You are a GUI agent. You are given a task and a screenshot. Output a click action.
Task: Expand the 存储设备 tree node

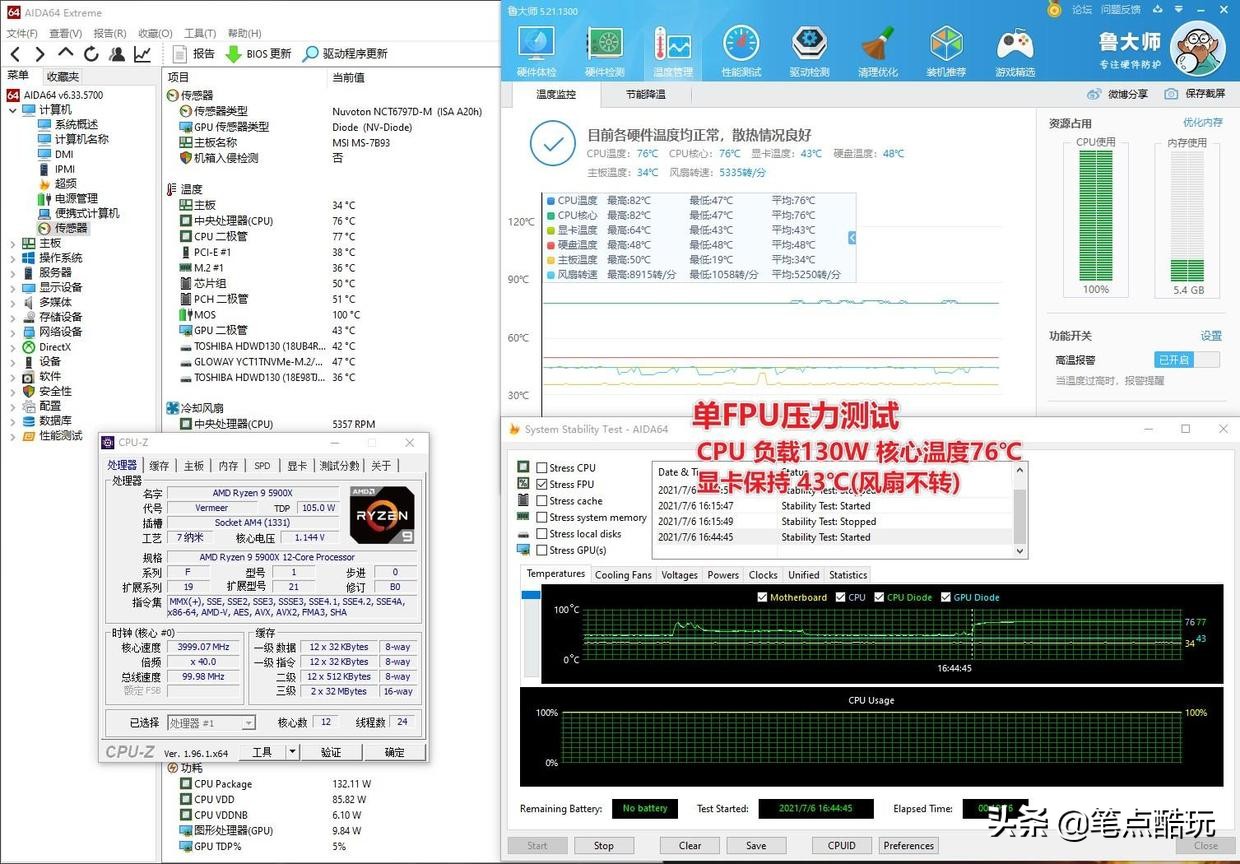click(12, 317)
